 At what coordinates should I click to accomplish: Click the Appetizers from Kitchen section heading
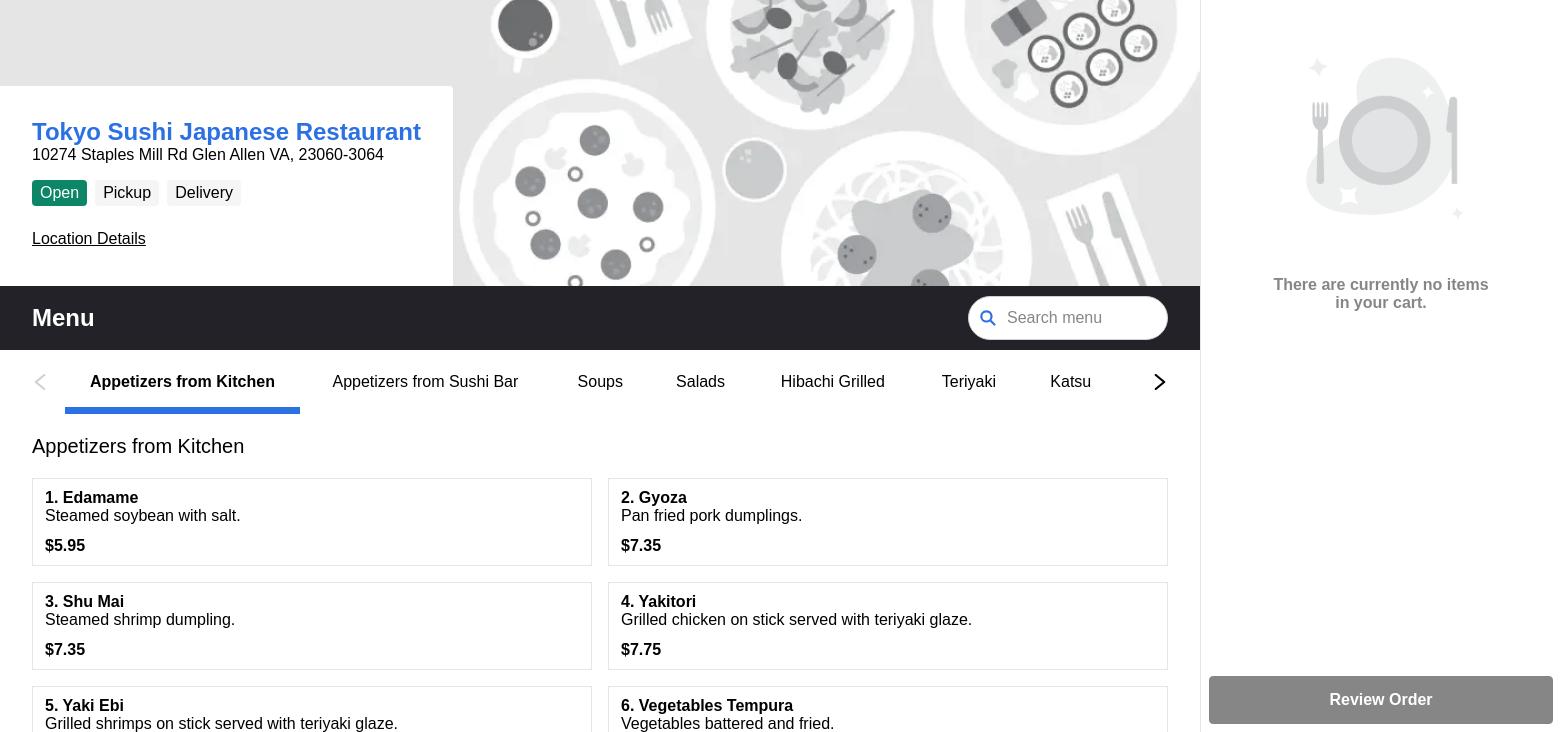[x=138, y=446]
